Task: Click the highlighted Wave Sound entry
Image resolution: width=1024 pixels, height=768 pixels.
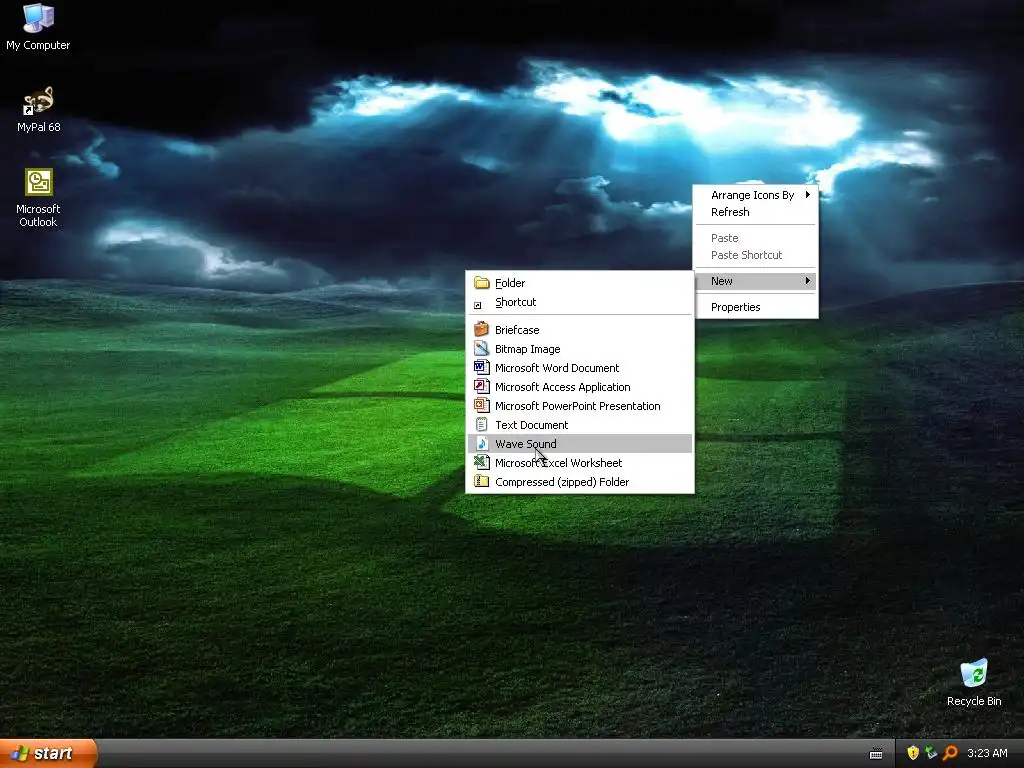Action: pos(580,443)
